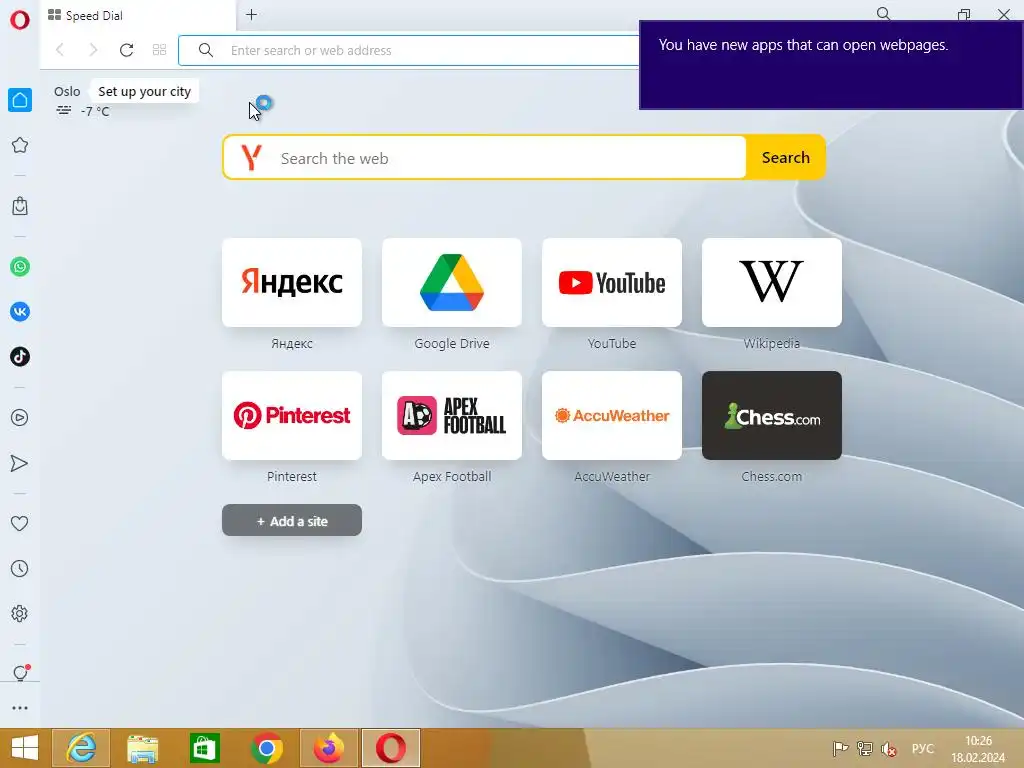Click the new apps notification banner

[831, 65]
